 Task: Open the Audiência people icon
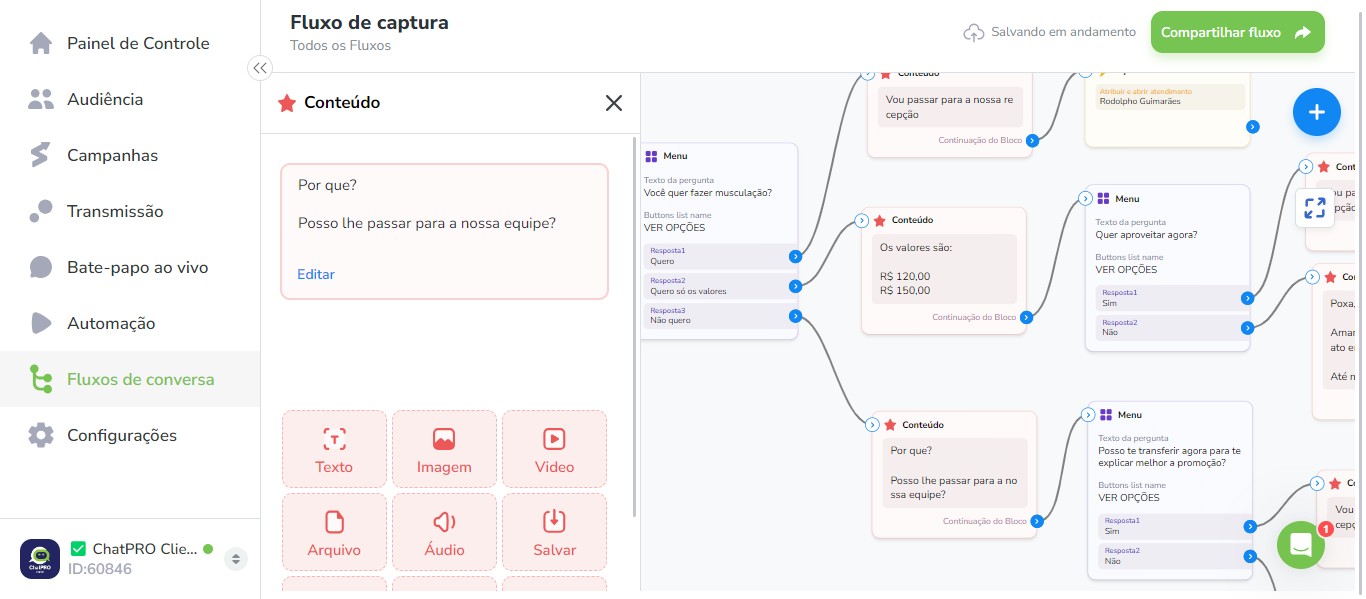[41, 99]
